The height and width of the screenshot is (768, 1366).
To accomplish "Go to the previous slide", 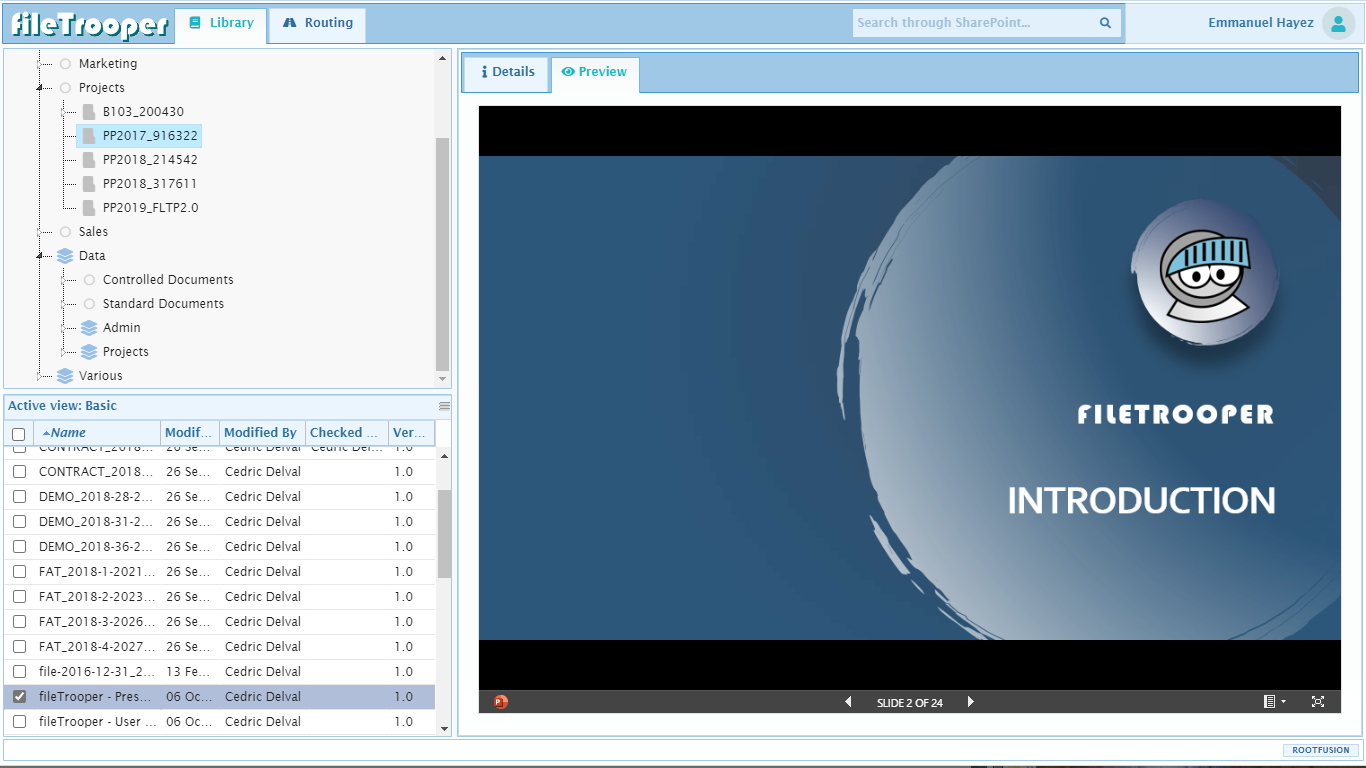I will click(x=848, y=702).
